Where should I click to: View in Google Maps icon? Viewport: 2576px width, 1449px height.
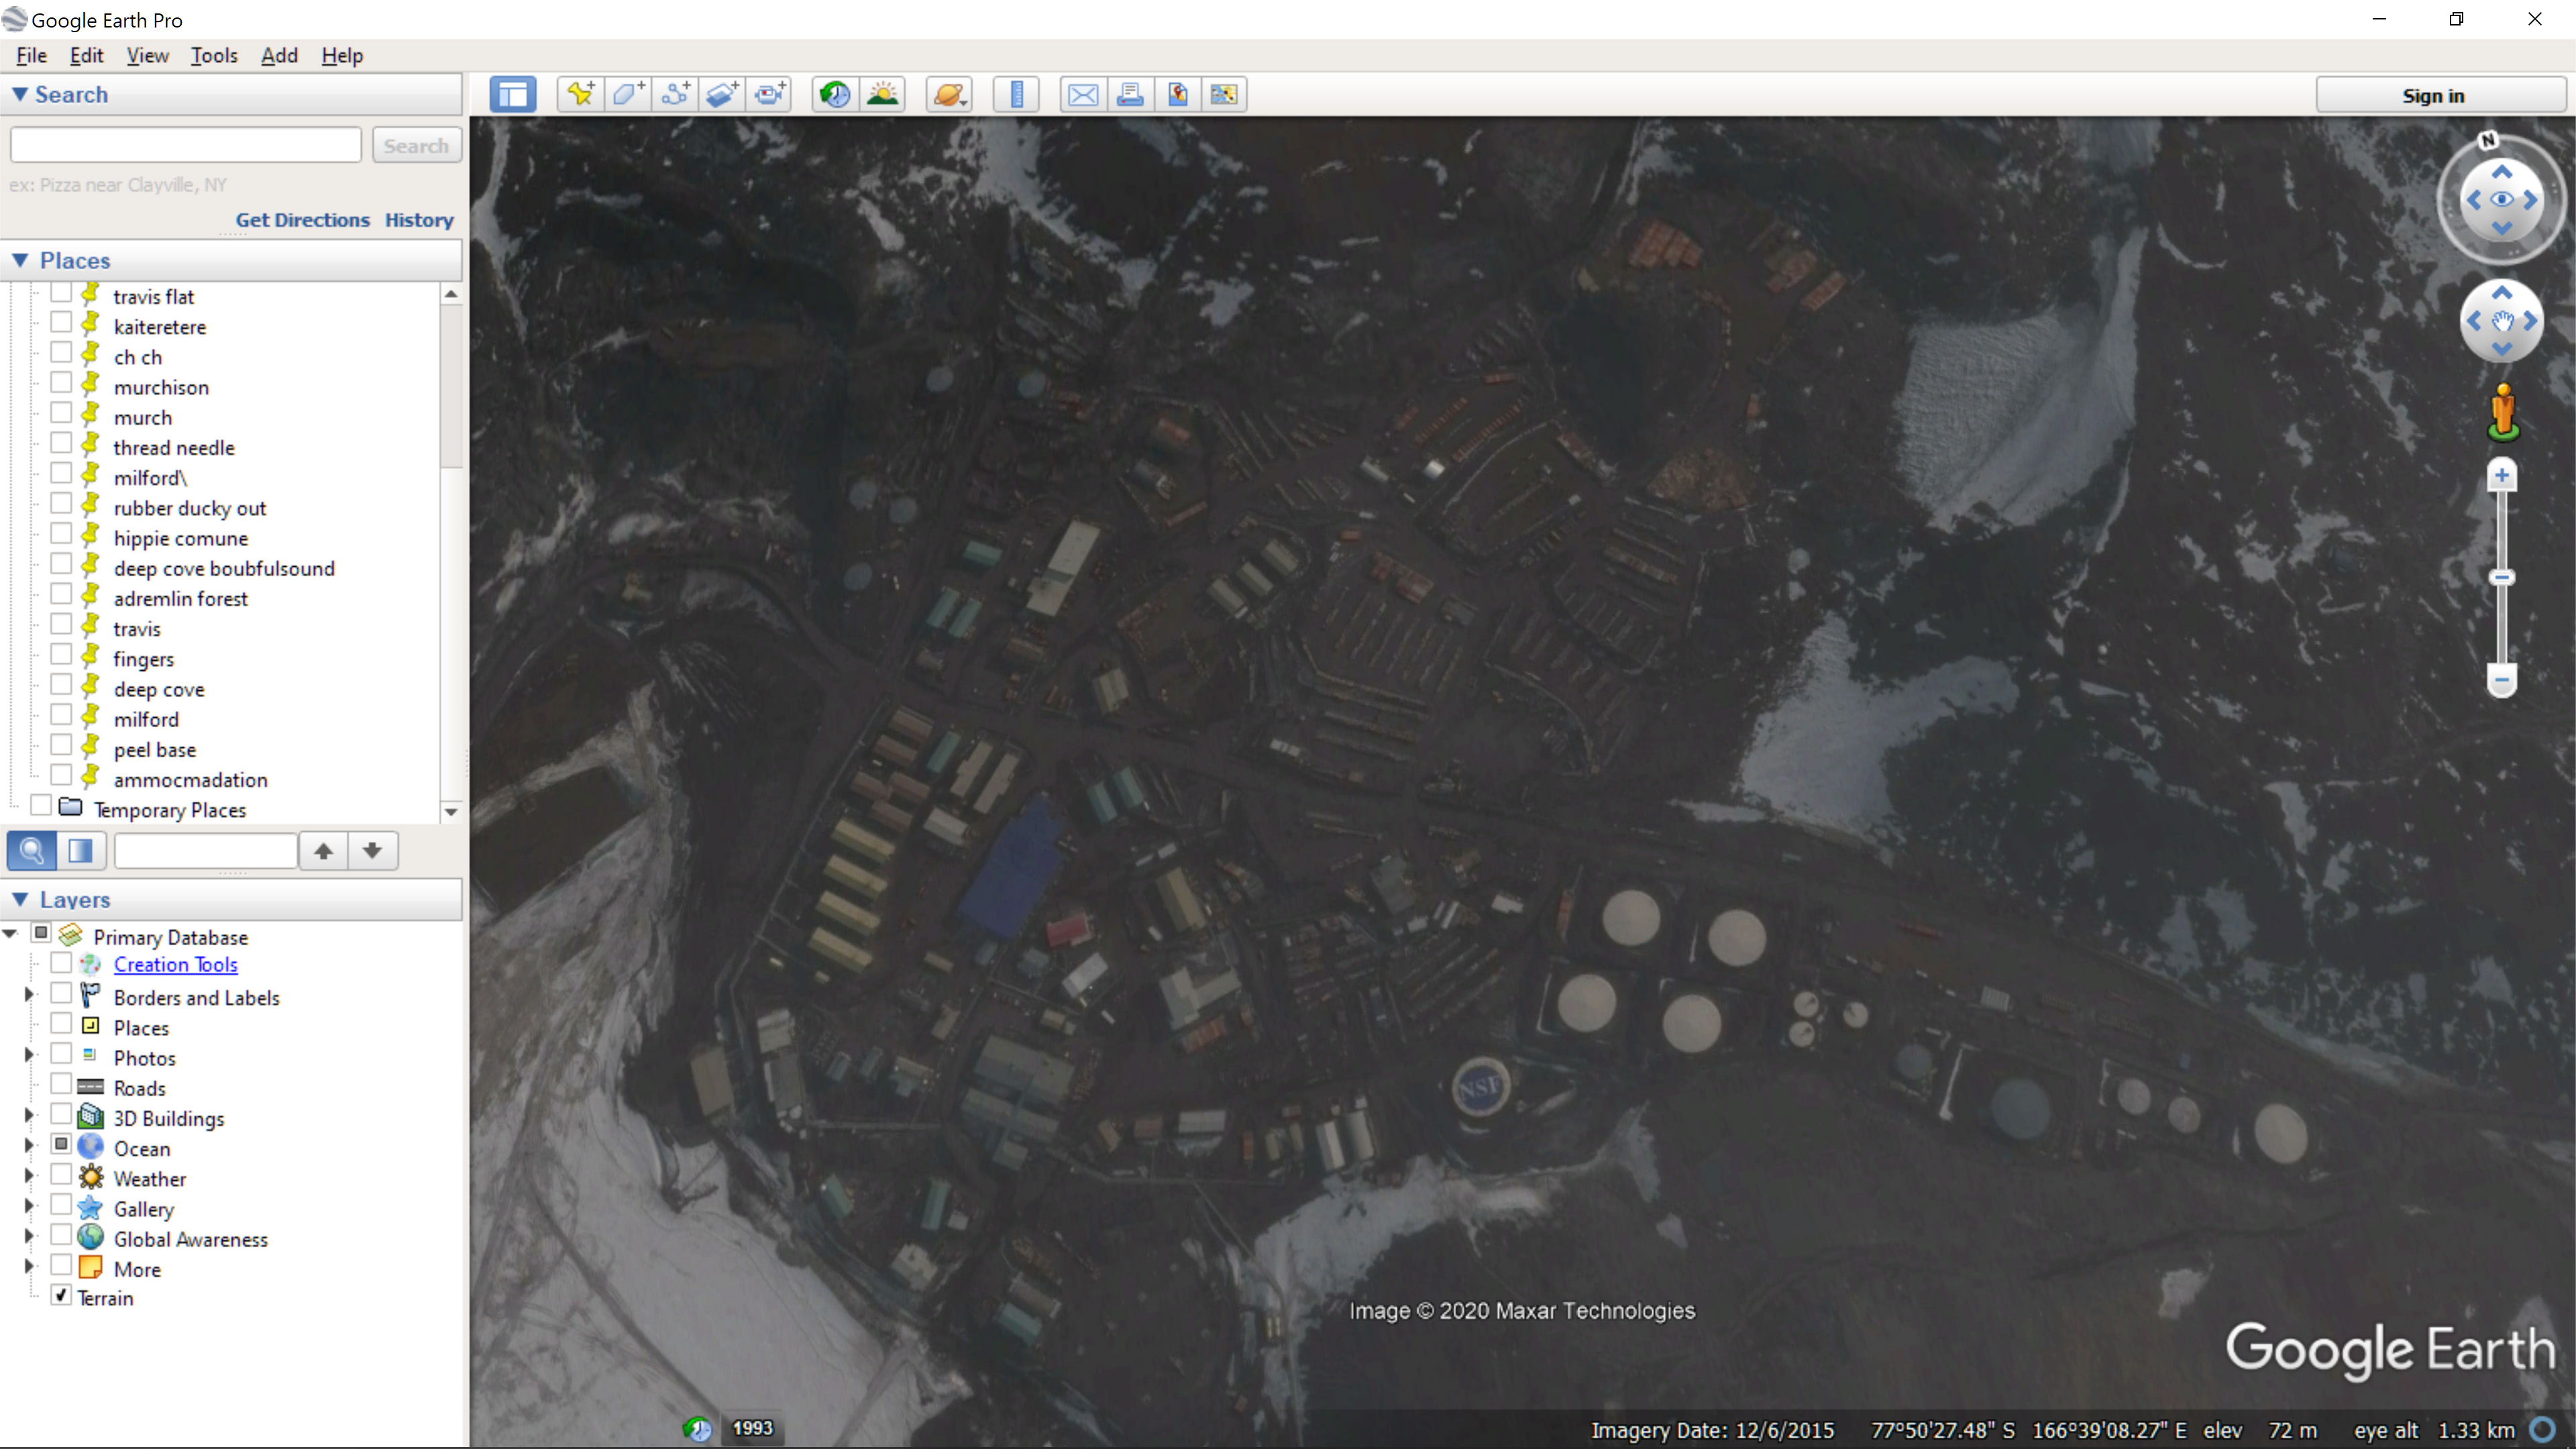[x=1224, y=95]
